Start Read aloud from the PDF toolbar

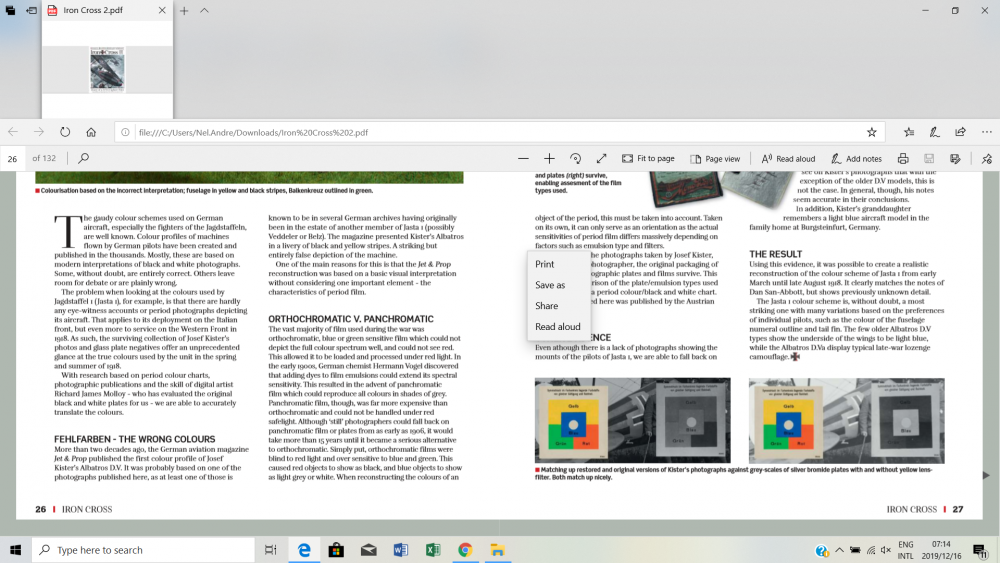pos(788,158)
